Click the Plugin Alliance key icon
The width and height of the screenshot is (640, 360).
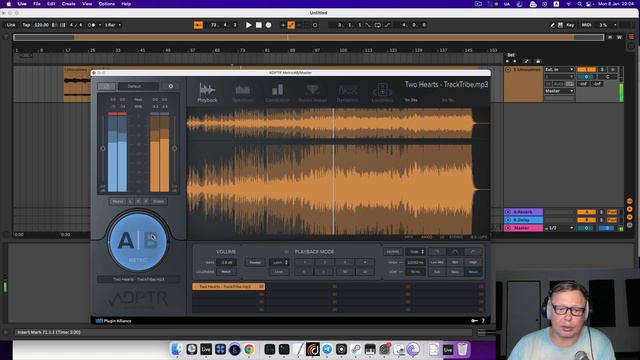pos(474,321)
